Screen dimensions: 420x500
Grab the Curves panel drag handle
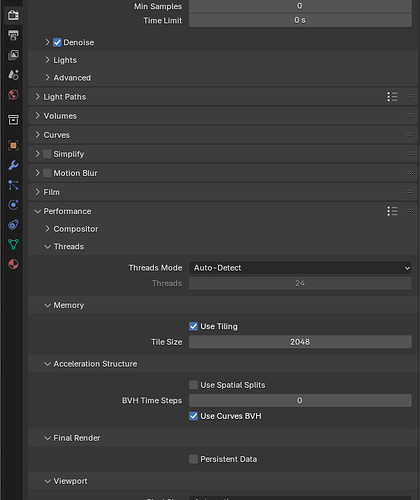[x=409, y=135]
